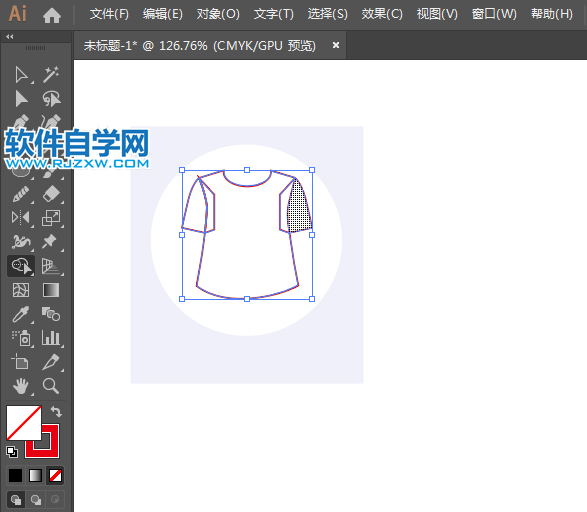The image size is (587, 512).
Task: Select the Mesh tool
Action: pyautogui.click(x=21, y=290)
